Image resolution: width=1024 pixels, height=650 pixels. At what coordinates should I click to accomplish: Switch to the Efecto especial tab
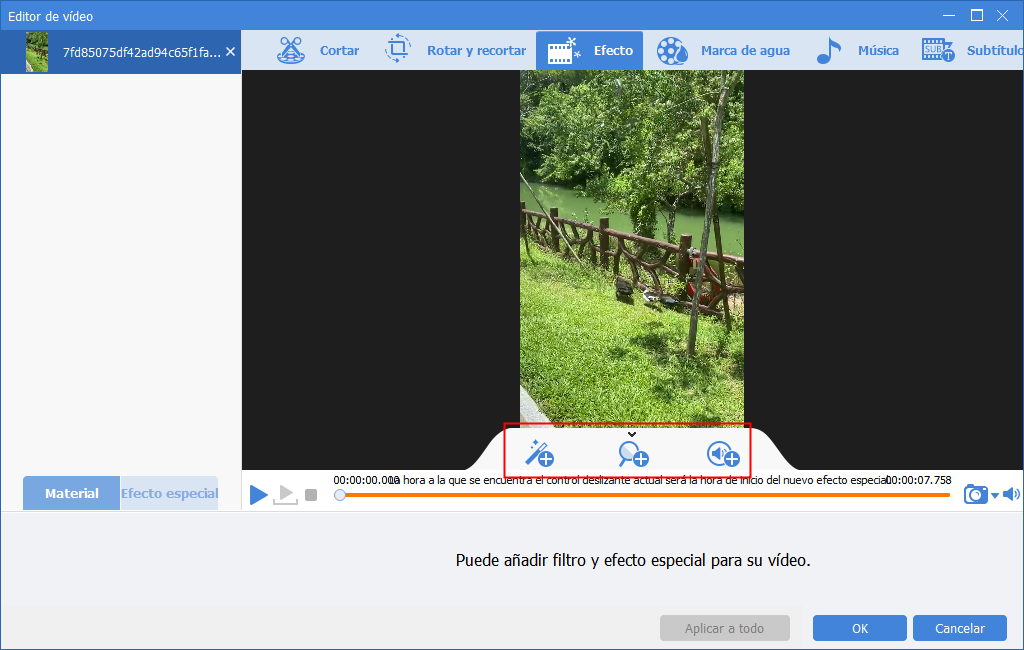[x=169, y=493]
